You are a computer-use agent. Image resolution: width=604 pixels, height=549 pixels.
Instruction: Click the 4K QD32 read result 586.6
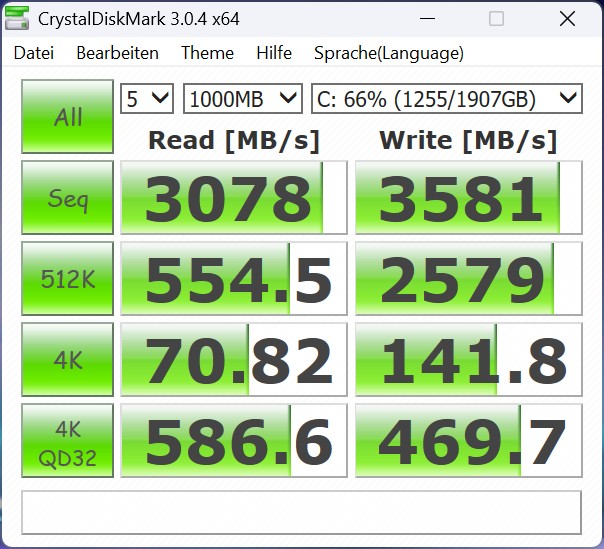click(234, 440)
